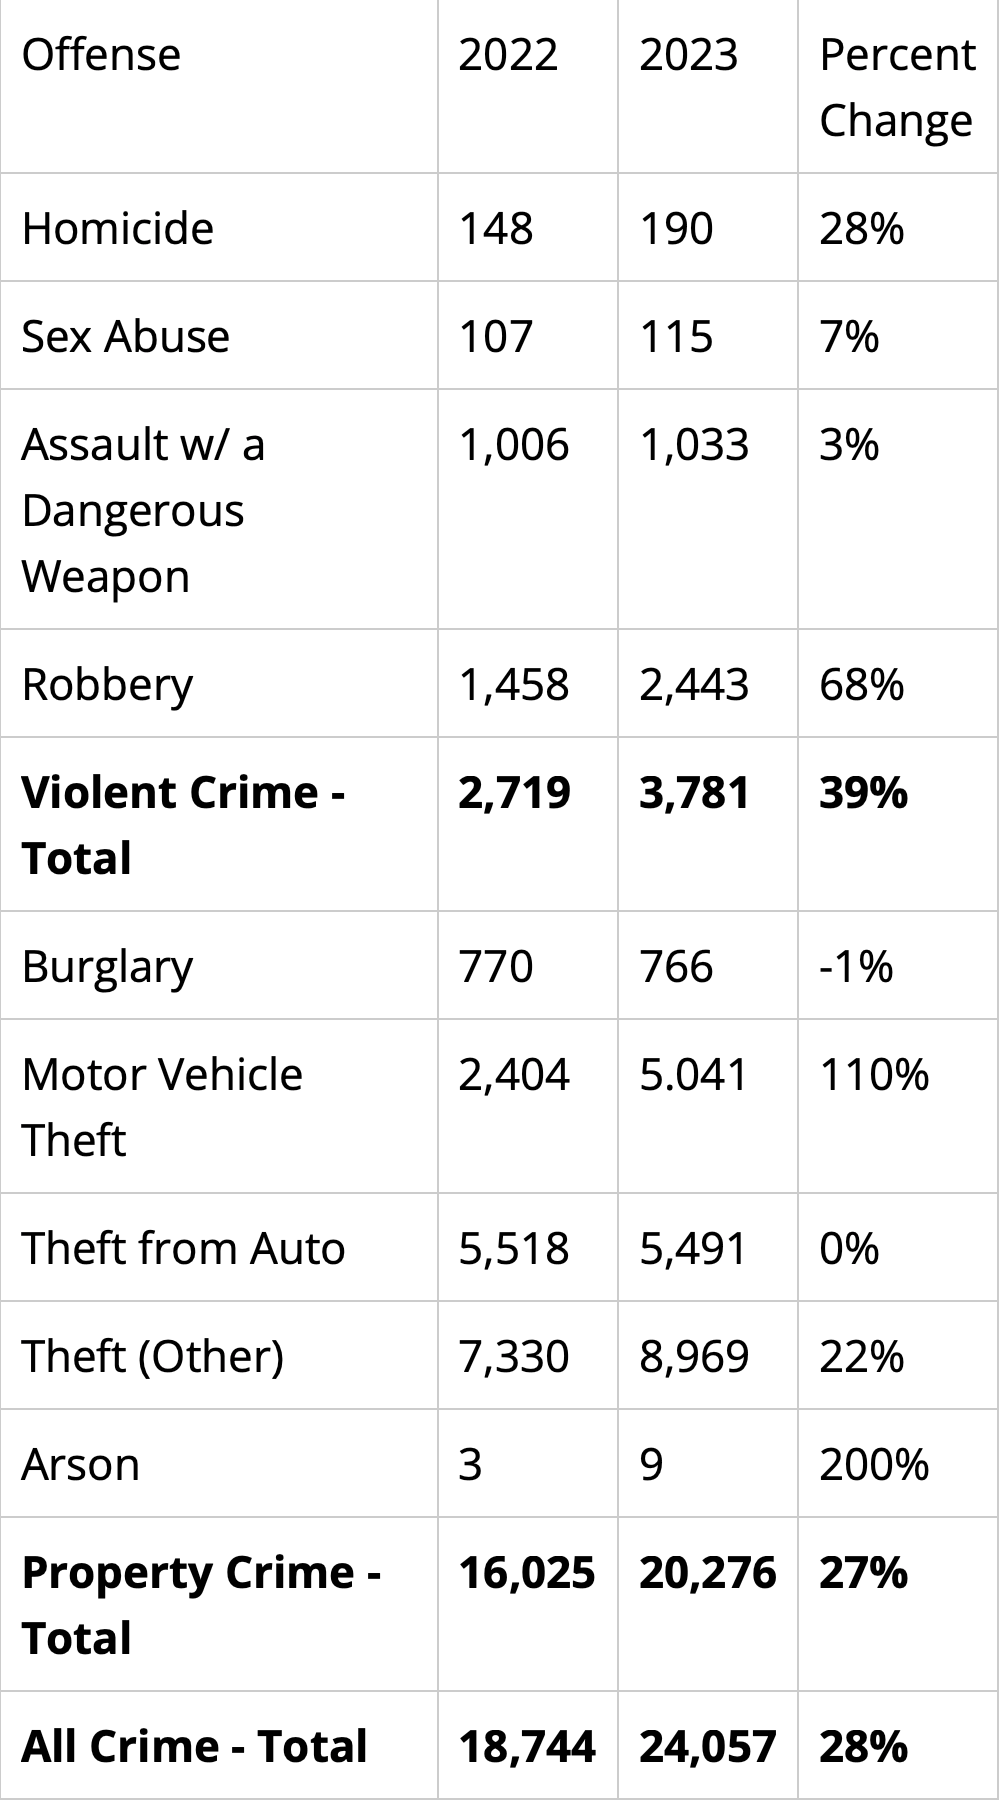Select the 2023 column header
This screenshot has width=1002, height=1802.
coord(688,54)
